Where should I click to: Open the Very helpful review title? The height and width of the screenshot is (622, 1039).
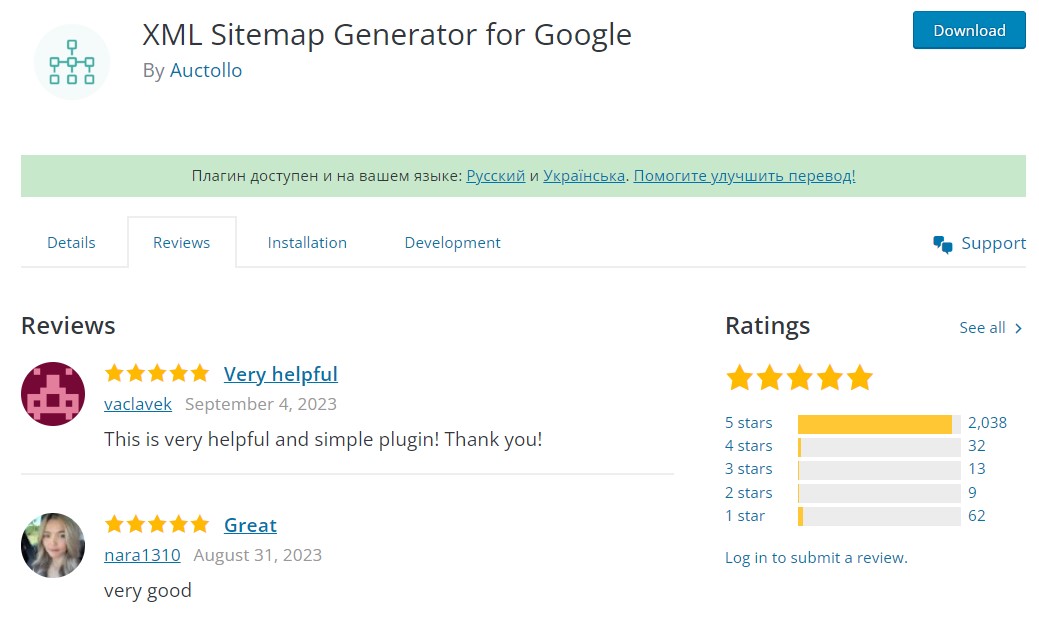tap(280, 374)
